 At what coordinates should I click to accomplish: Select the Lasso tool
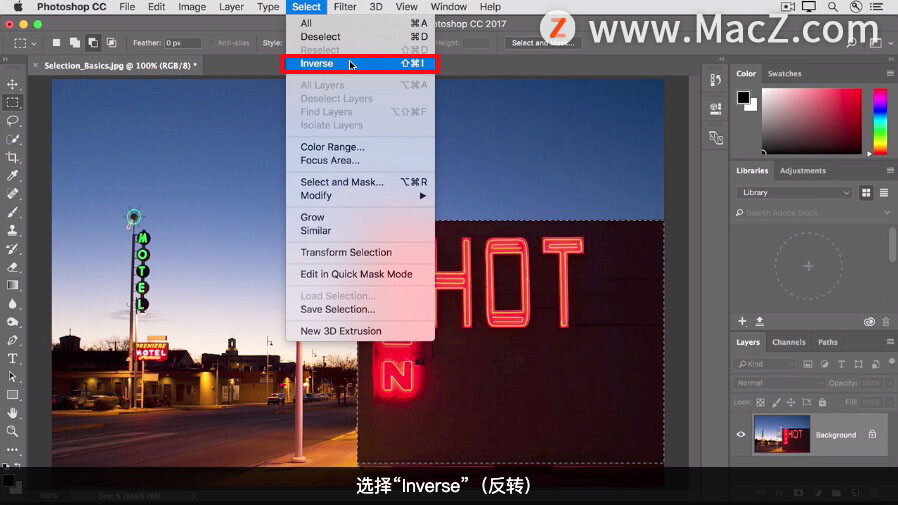(x=12, y=121)
